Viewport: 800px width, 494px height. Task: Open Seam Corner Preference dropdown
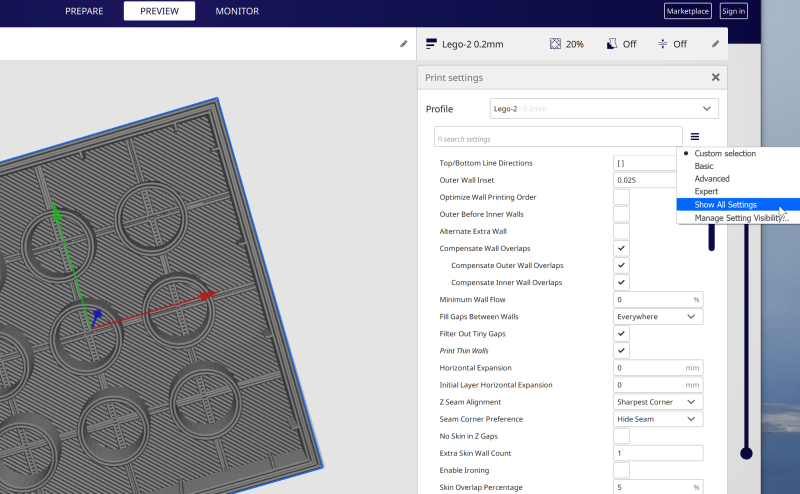tap(658, 419)
